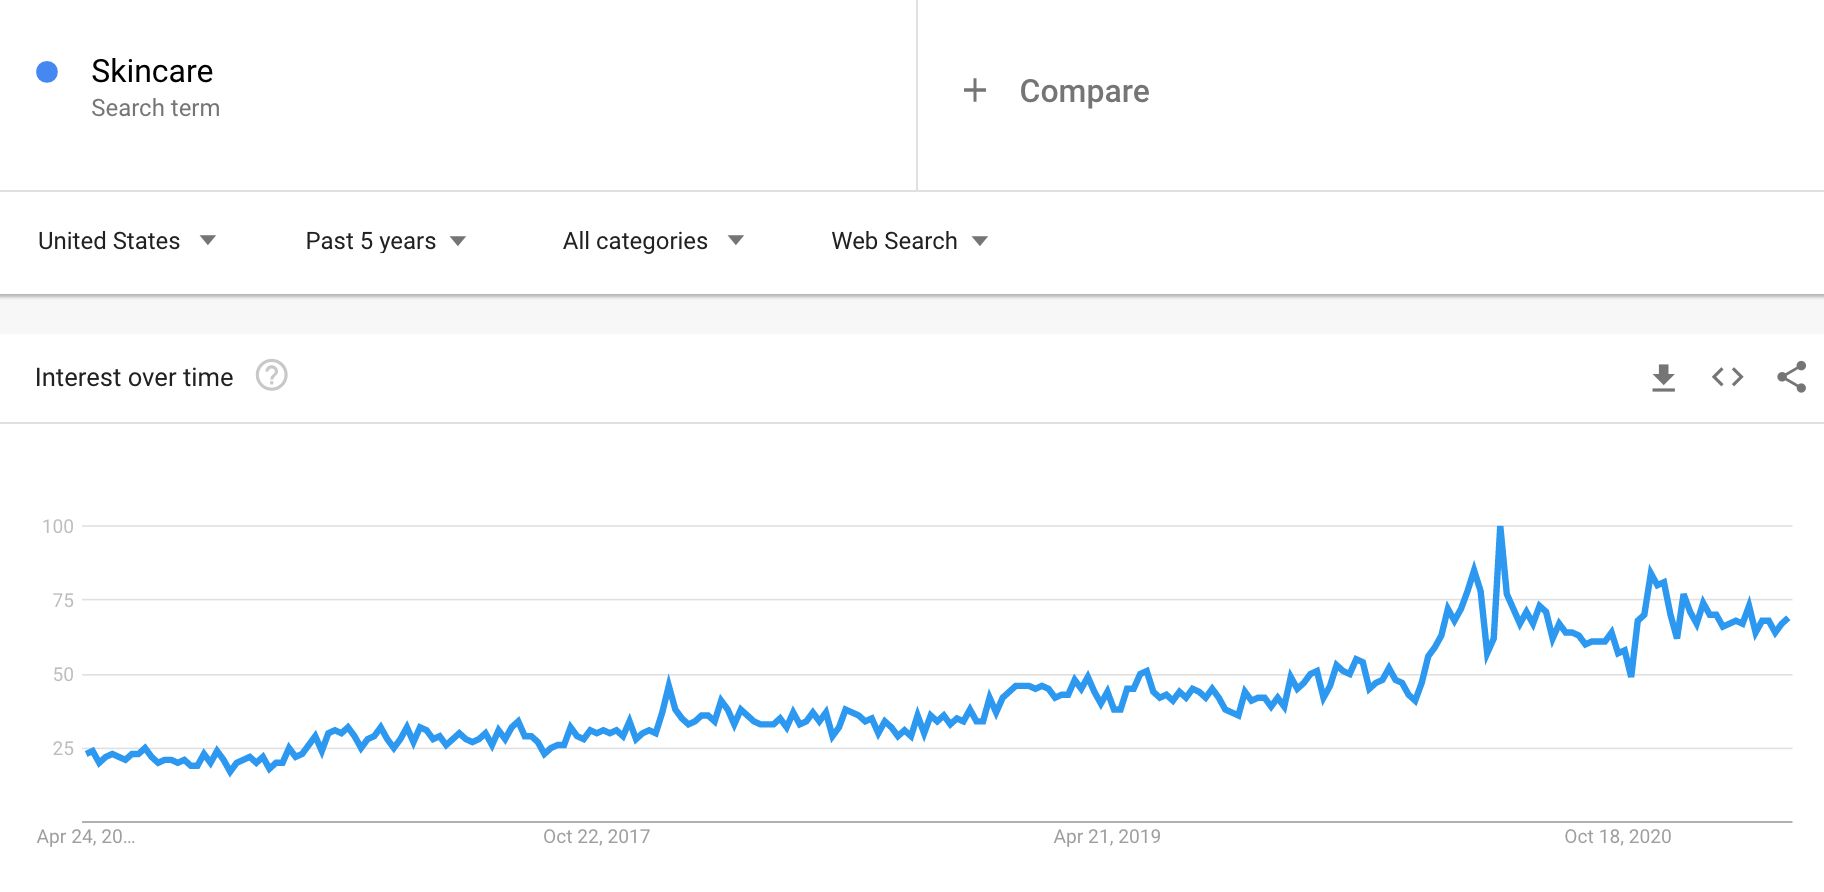The image size is (1824, 892).
Task: Click the Interest over time heading
Action: click(134, 377)
